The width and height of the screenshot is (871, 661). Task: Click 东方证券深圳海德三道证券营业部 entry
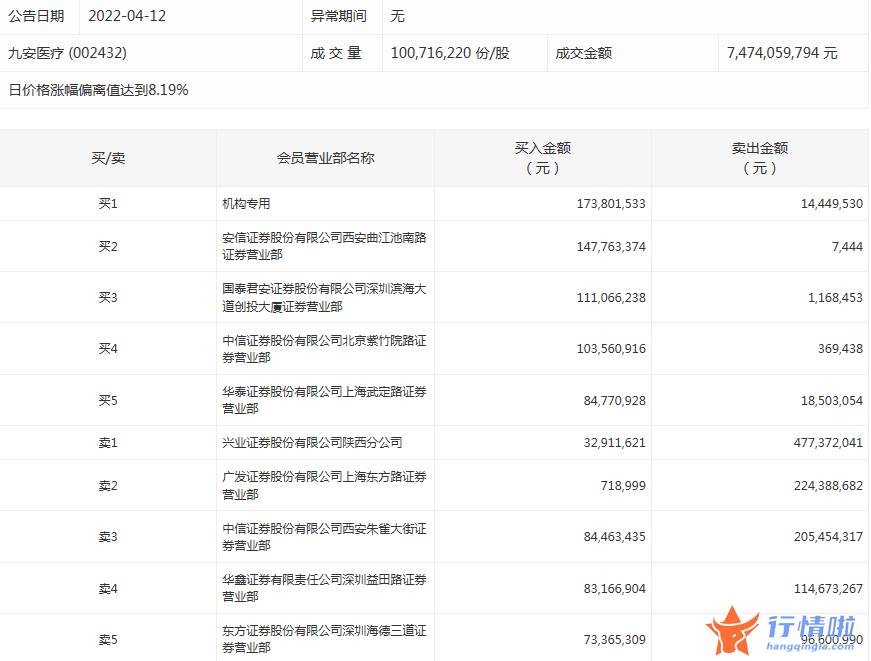point(324,639)
